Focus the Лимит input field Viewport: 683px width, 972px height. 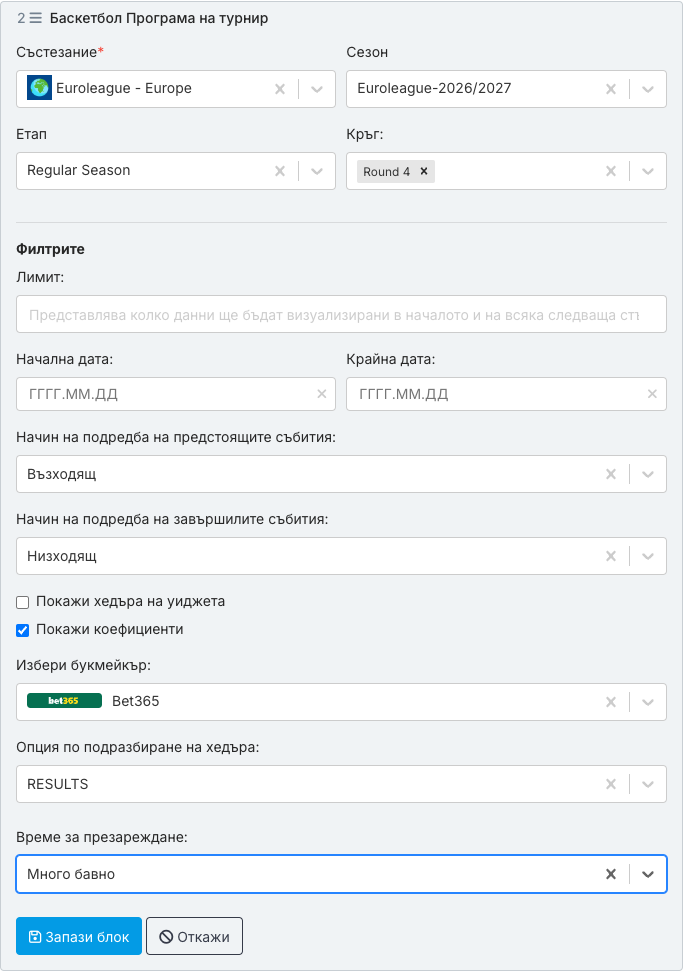(x=342, y=314)
